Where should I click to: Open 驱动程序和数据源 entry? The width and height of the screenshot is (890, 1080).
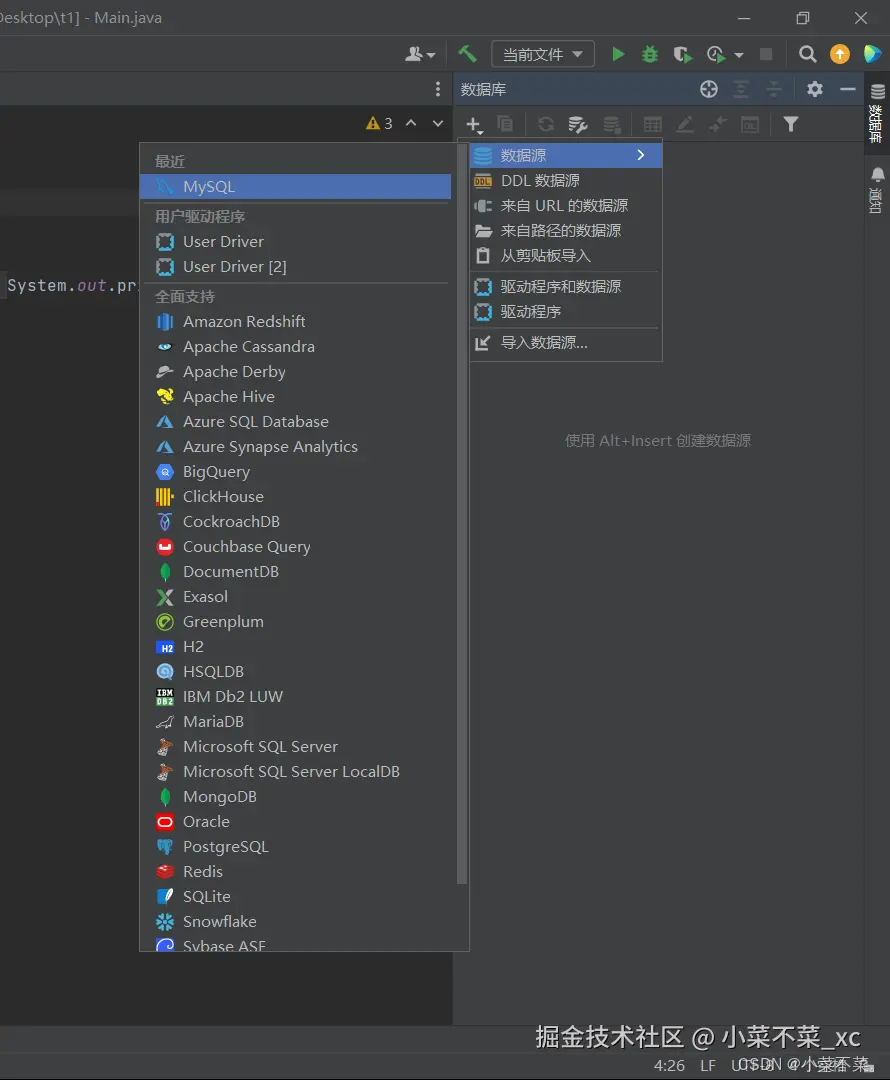566,287
